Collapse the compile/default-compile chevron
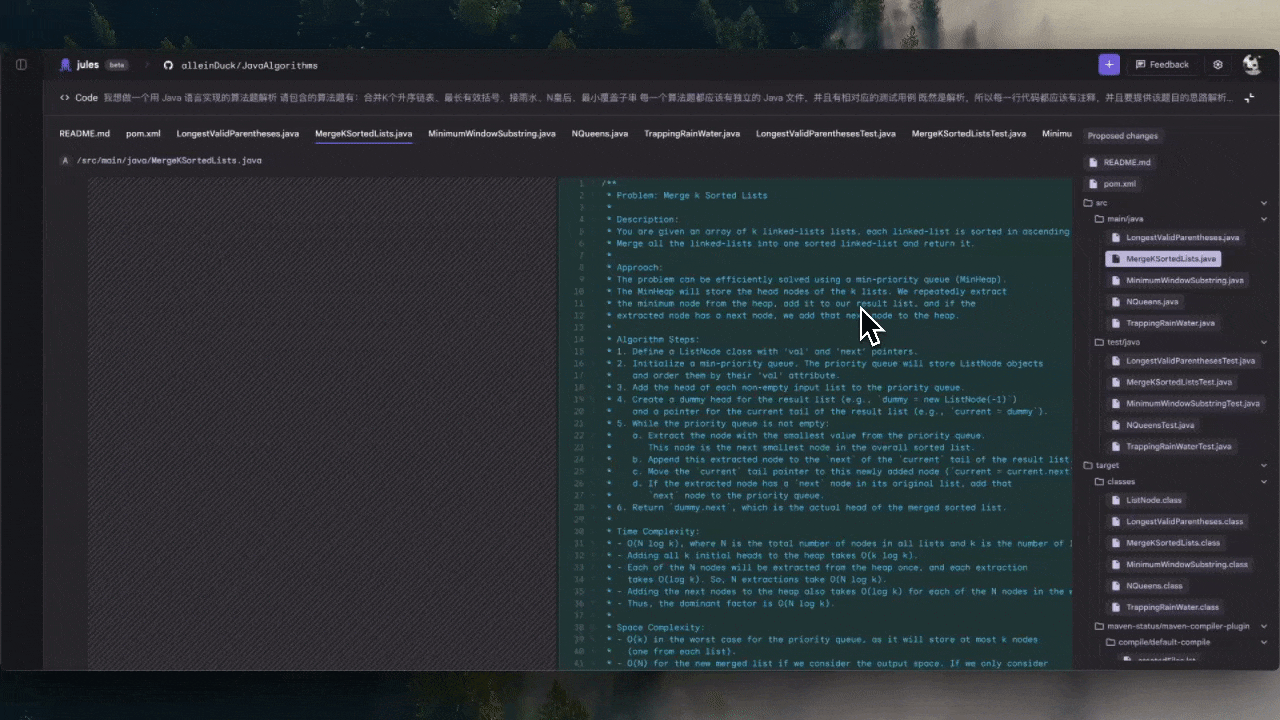 click(x=1264, y=642)
